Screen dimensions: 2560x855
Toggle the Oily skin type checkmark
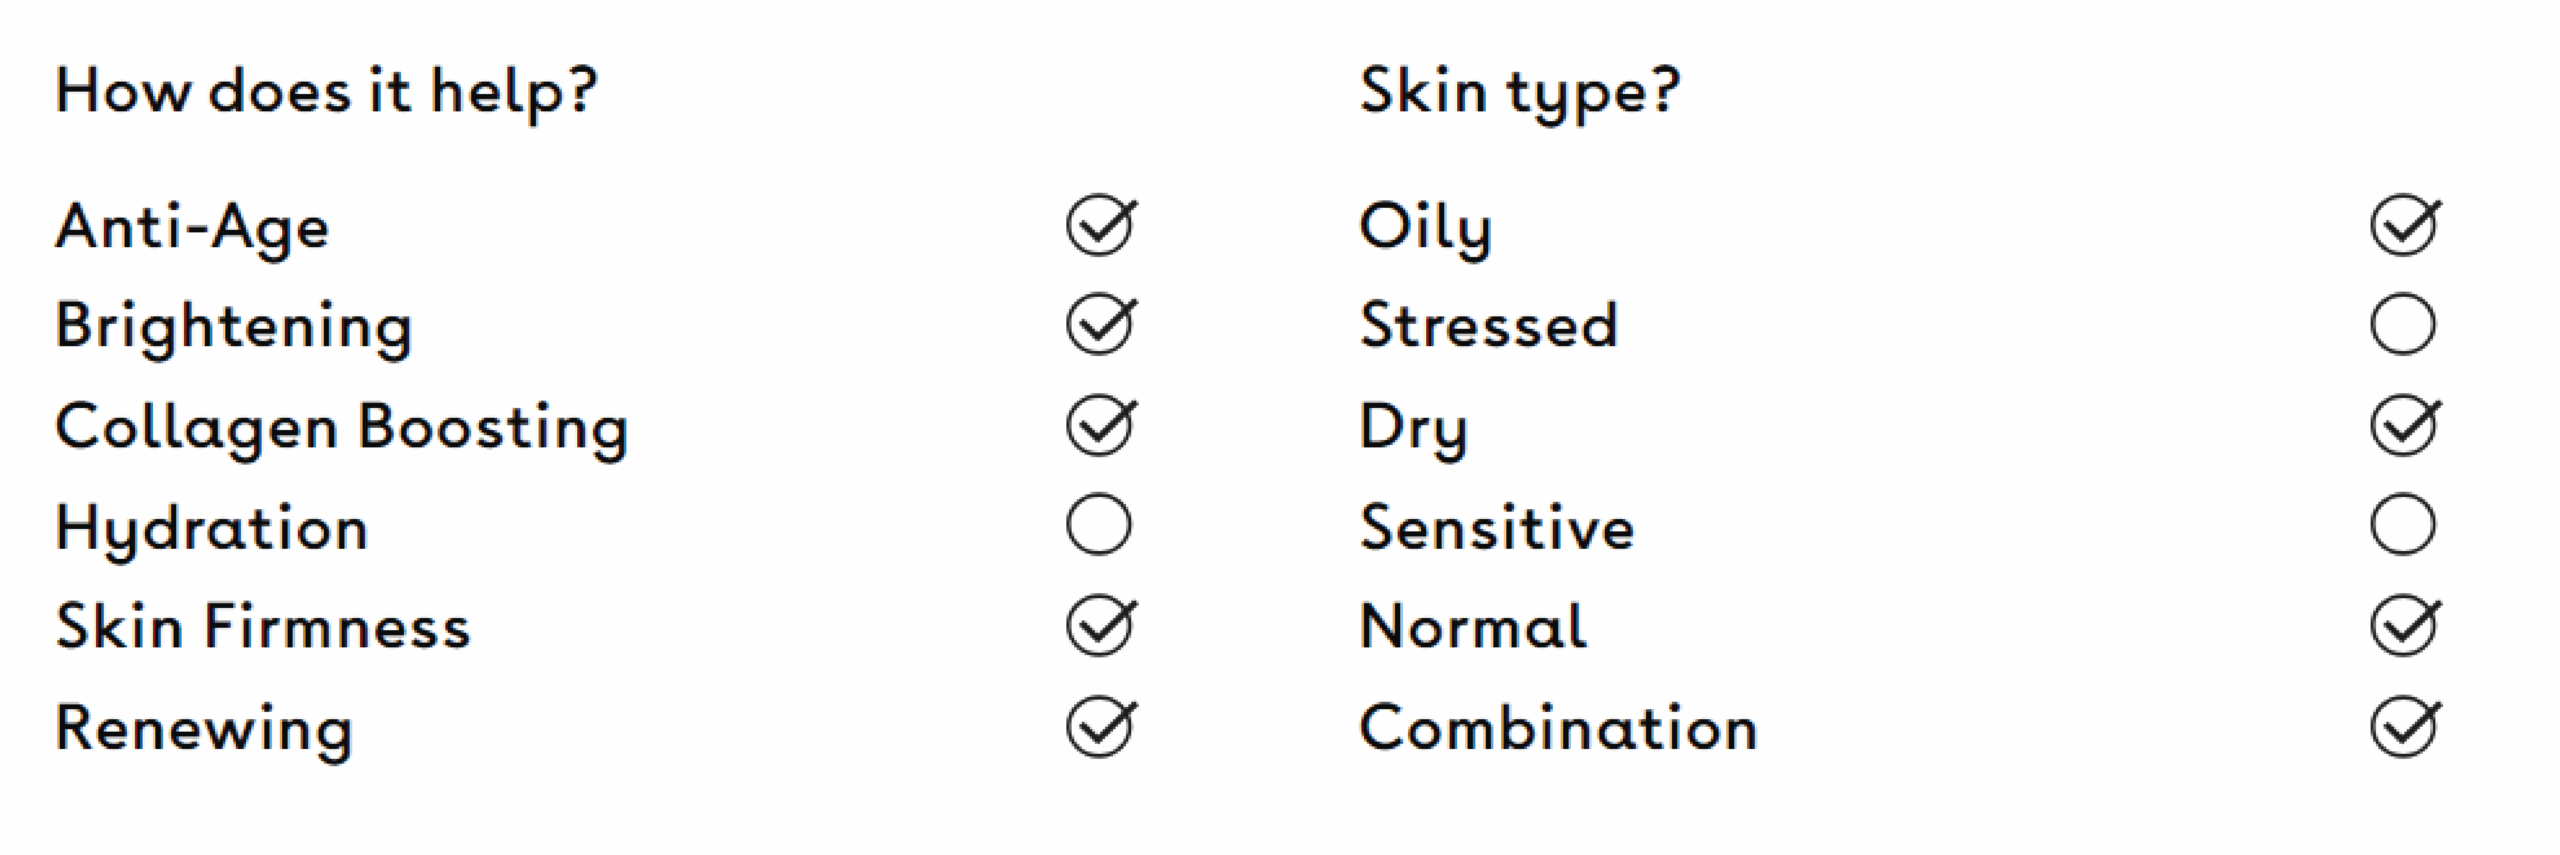[2404, 225]
